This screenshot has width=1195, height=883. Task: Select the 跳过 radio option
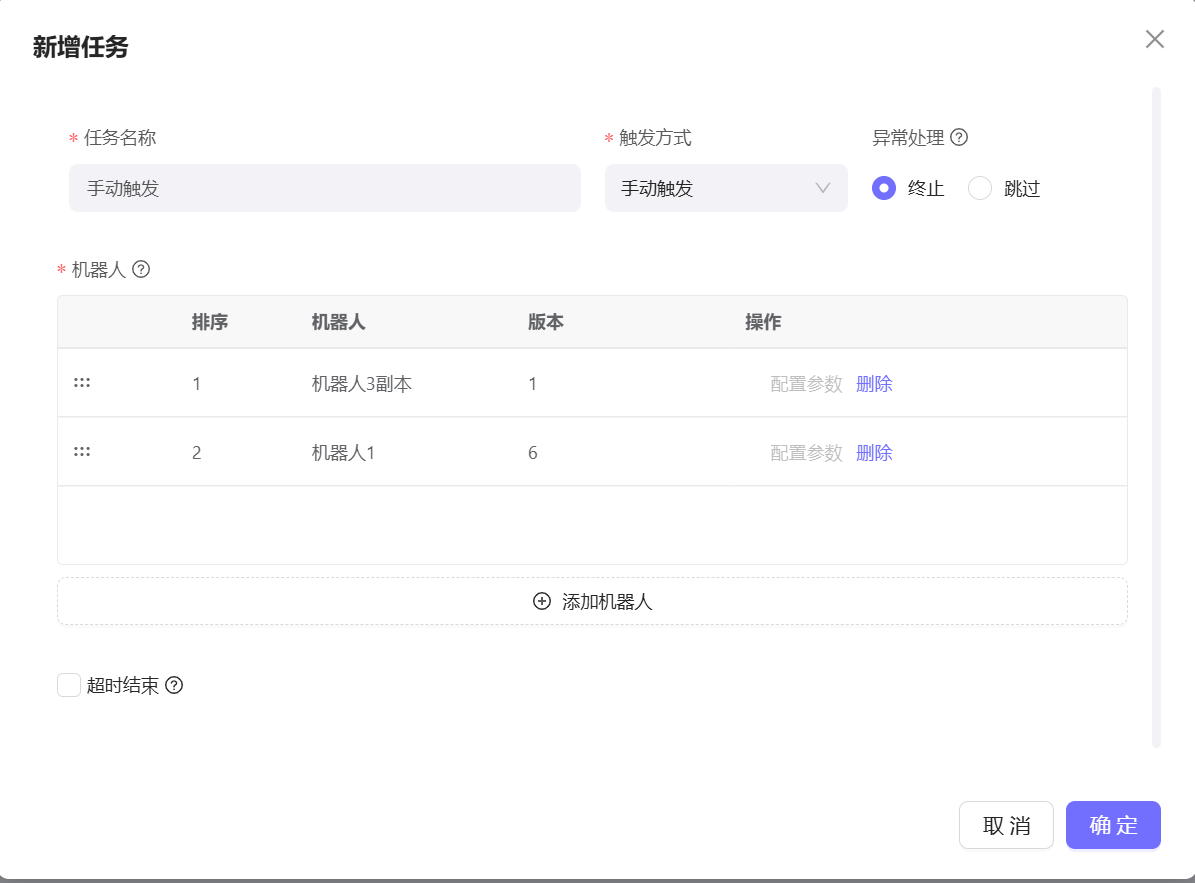tap(980, 188)
